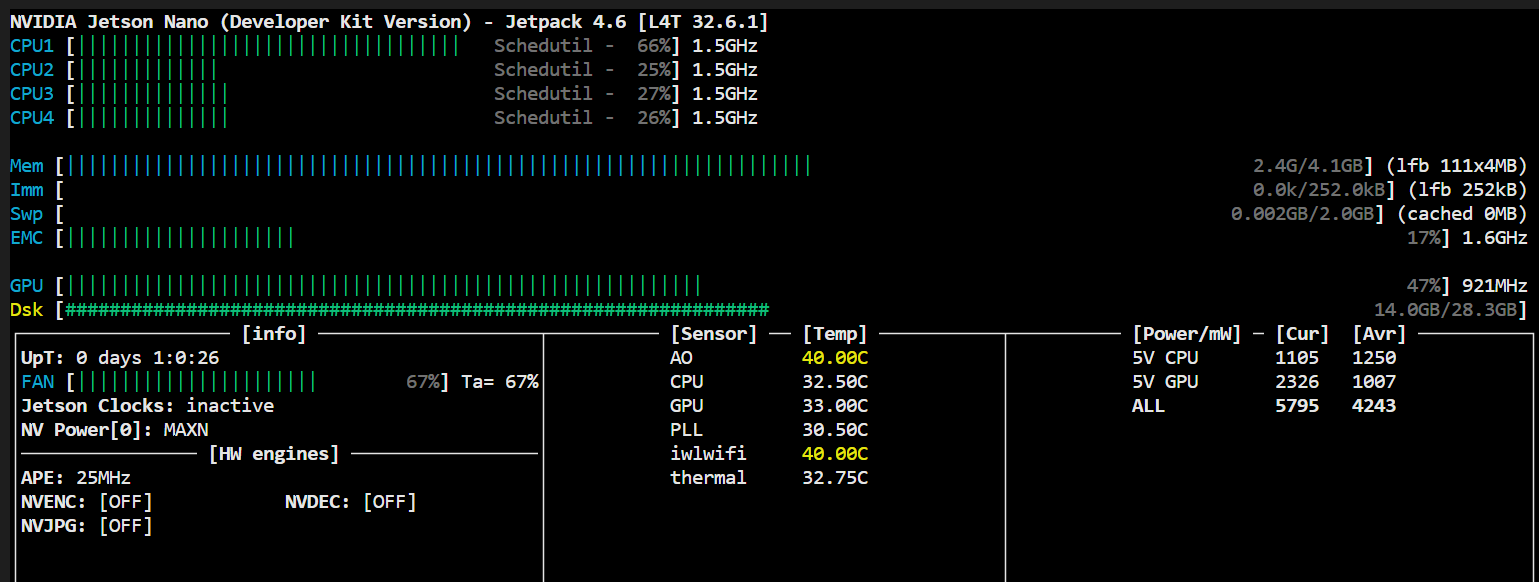Click the 'NVJPG: [OFF]' status

click(x=87, y=526)
